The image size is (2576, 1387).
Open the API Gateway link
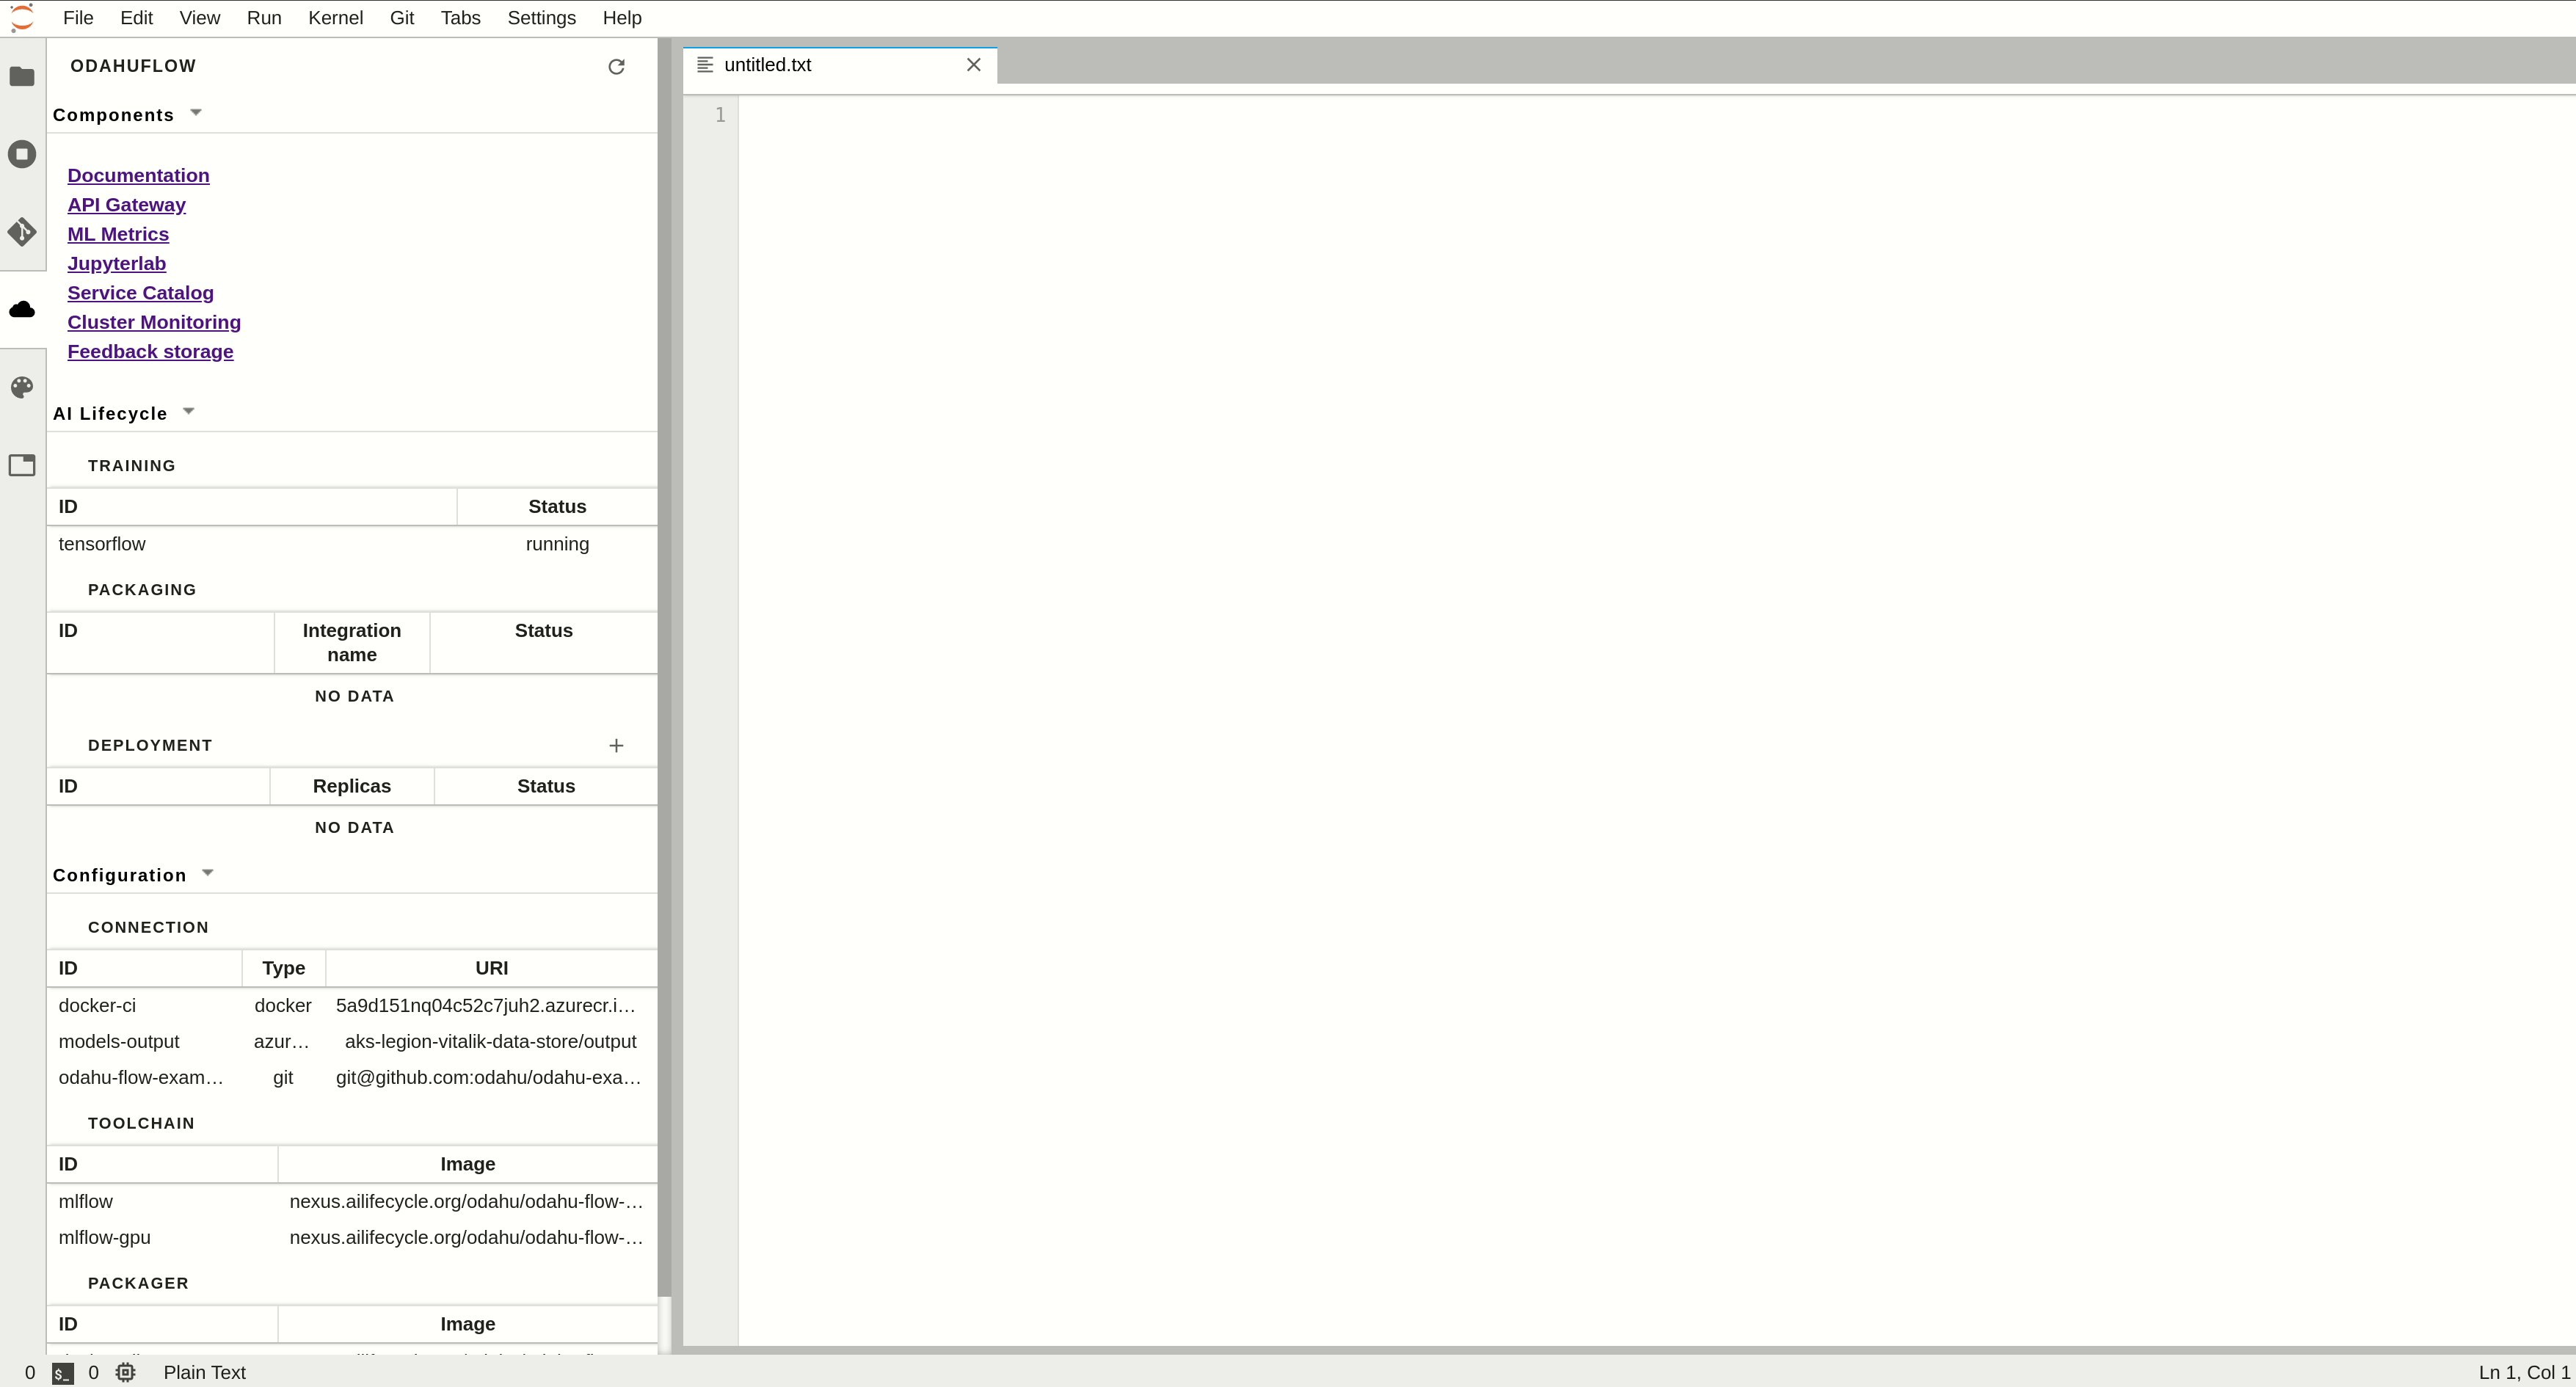pyautogui.click(x=126, y=203)
